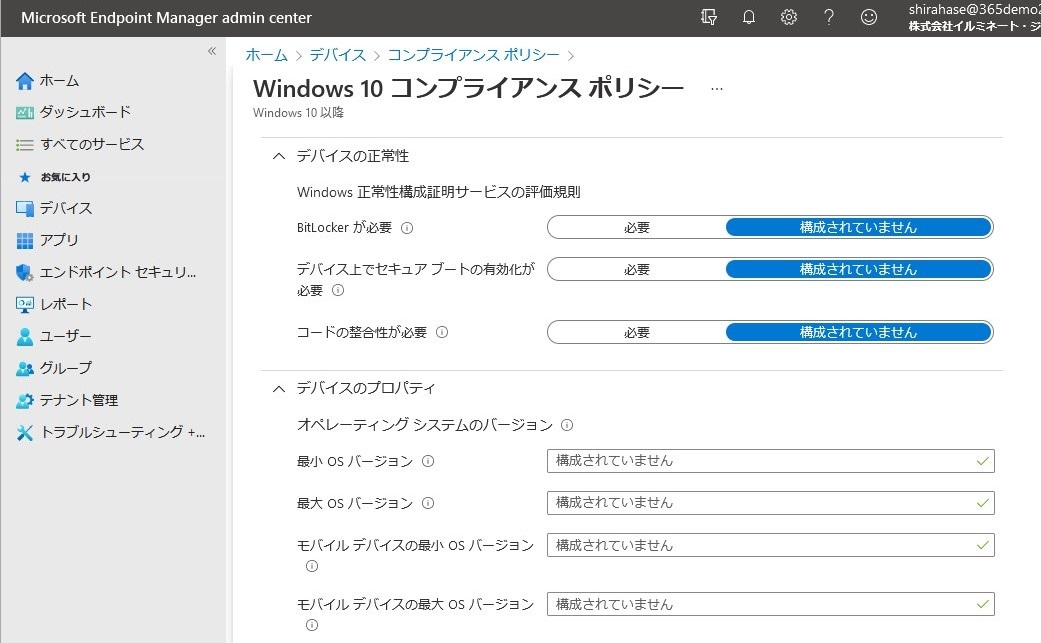1041x643 pixels.
Task: Open the settings gear in the header
Action: tap(789, 17)
